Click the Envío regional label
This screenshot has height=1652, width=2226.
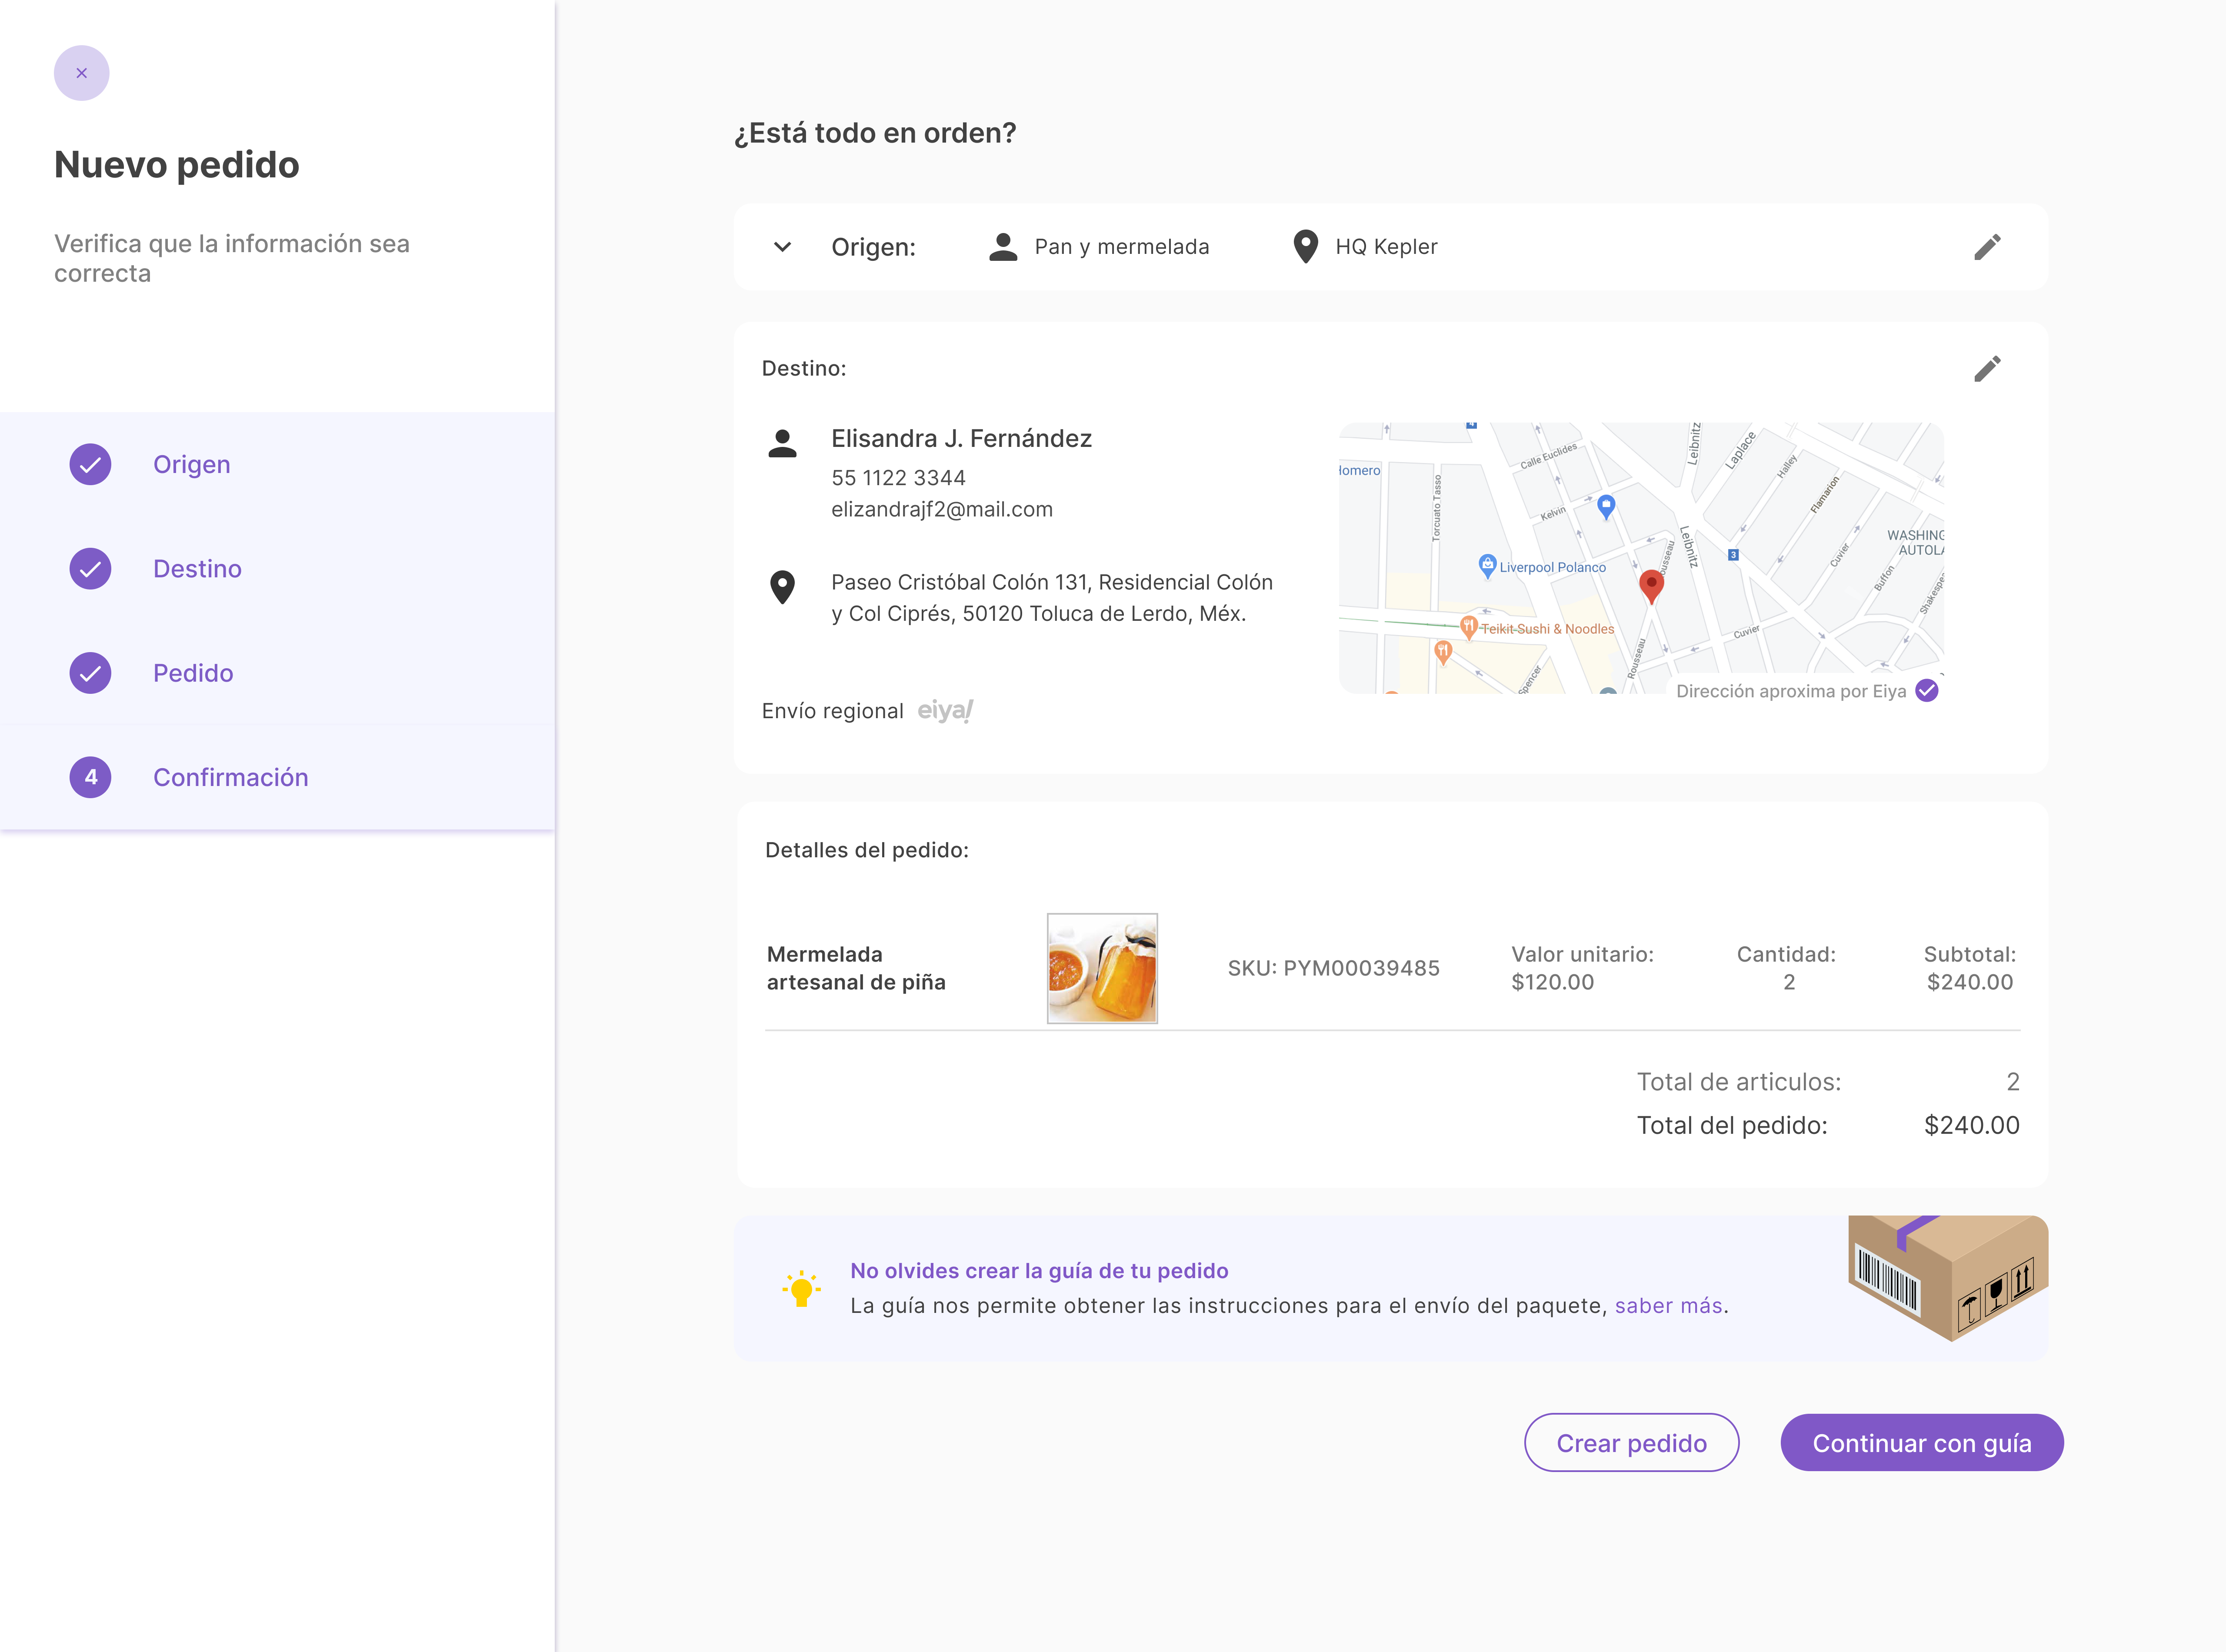832,711
